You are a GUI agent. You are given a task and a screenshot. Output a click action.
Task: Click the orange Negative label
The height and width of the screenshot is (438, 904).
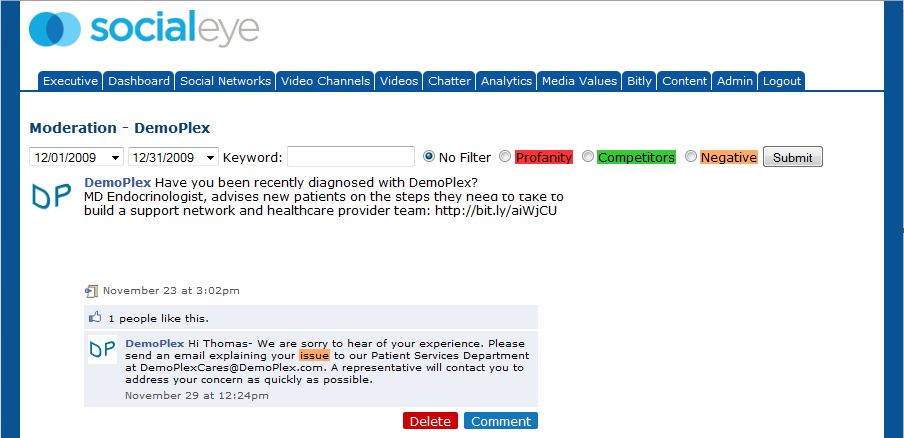pyautogui.click(x=729, y=157)
